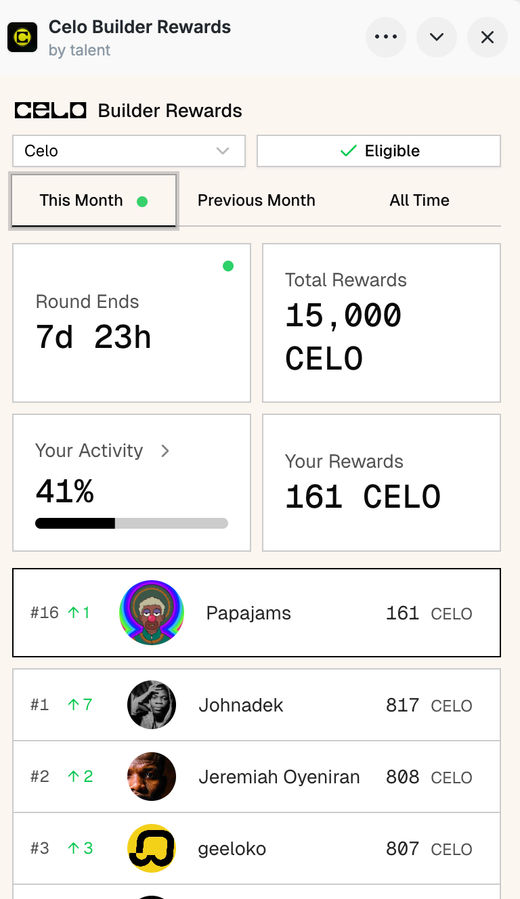The image size is (520, 899).
Task: Click geeloko's yellow avatar icon
Action: click(x=151, y=848)
